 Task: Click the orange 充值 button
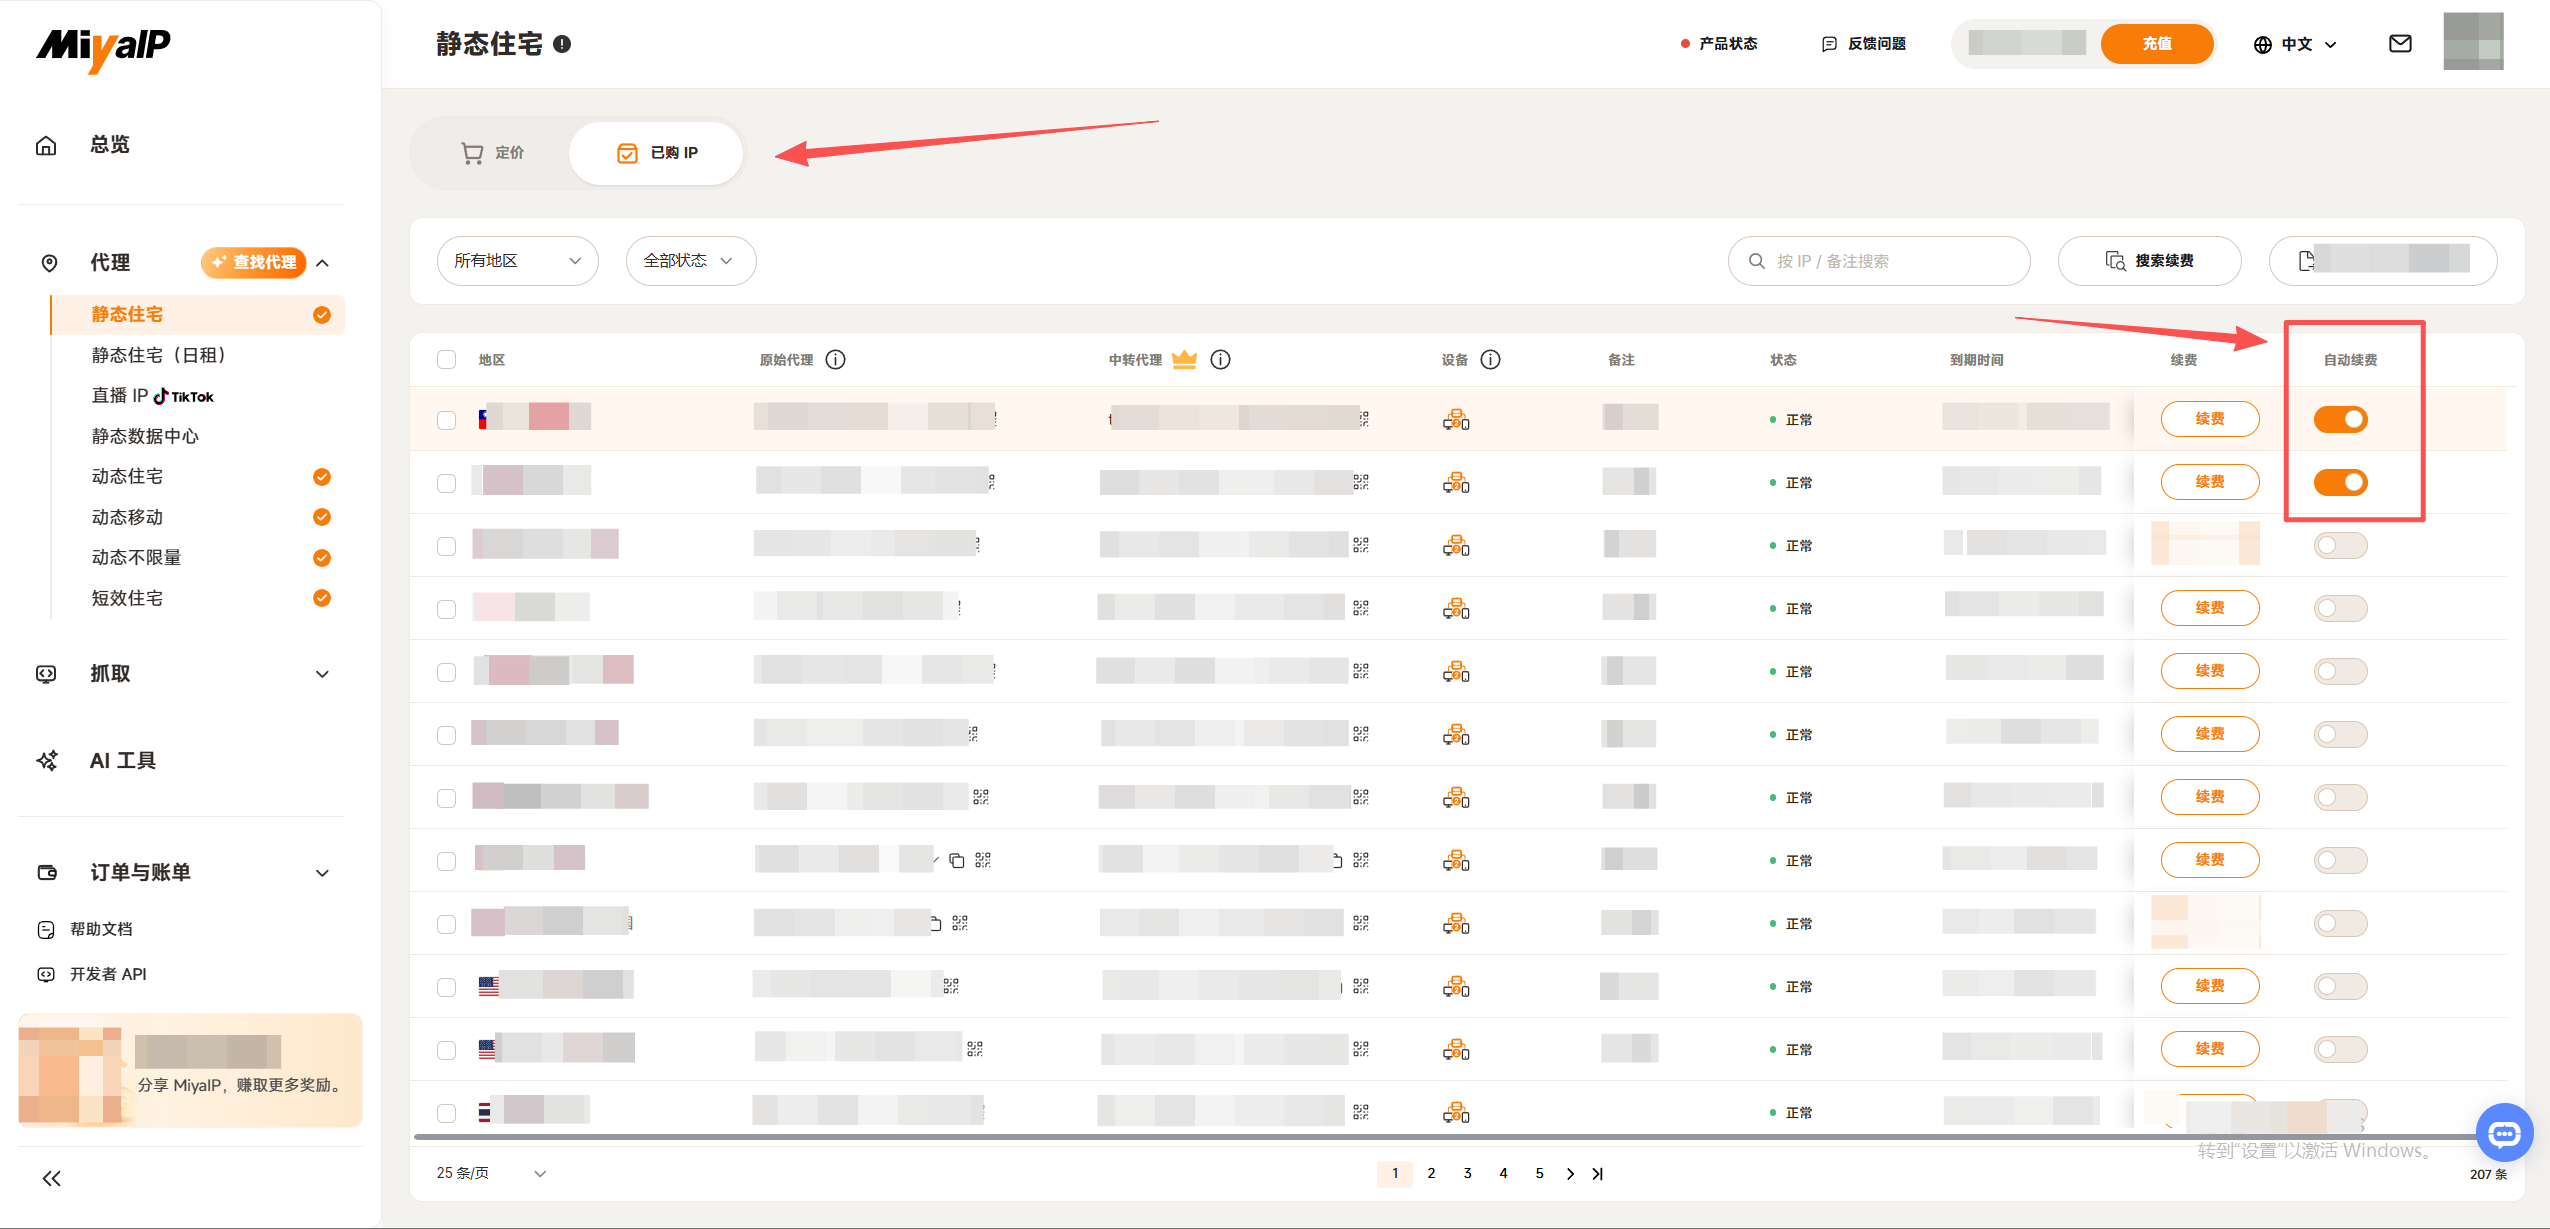[2156, 44]
